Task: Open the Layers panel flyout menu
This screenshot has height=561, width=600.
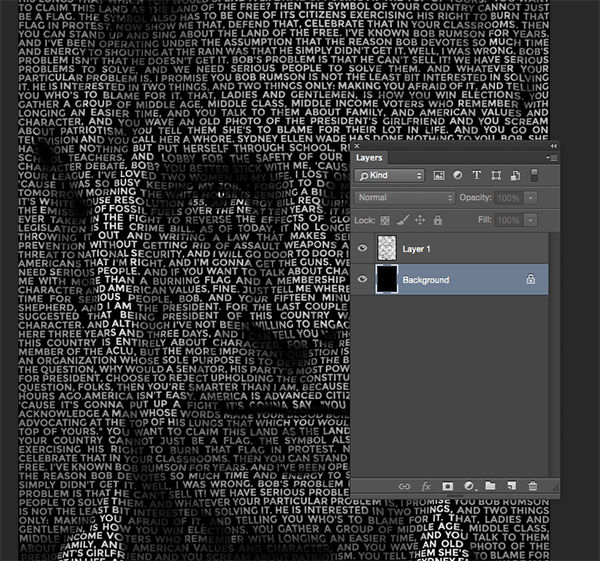Action: click(551, 157)
